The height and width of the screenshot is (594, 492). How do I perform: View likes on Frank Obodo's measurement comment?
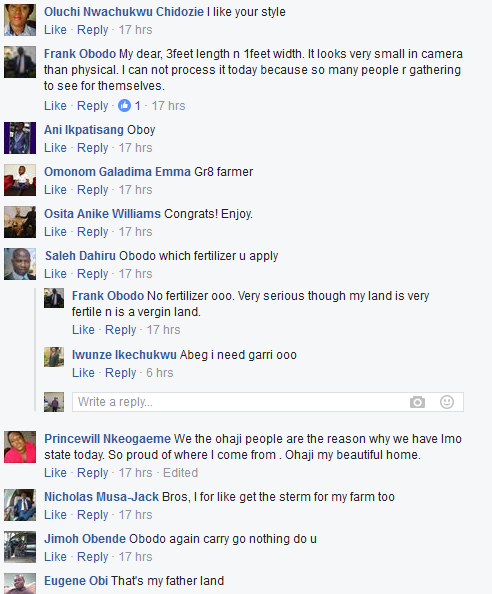coord(129,106)
